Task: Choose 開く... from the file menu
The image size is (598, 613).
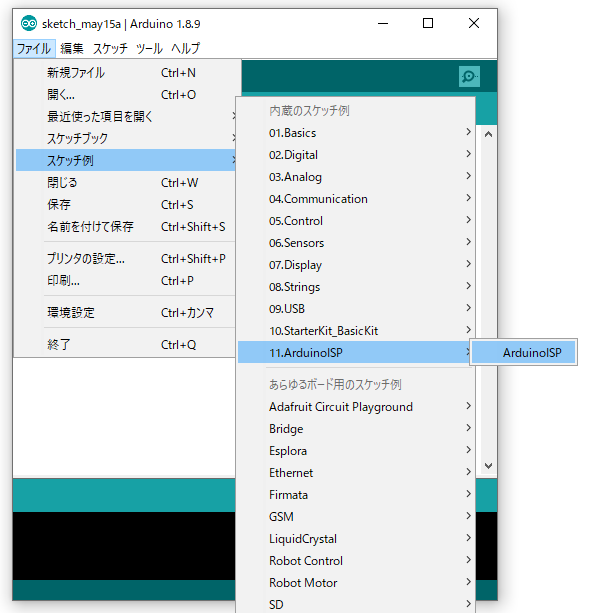Action: click(125, 95)
